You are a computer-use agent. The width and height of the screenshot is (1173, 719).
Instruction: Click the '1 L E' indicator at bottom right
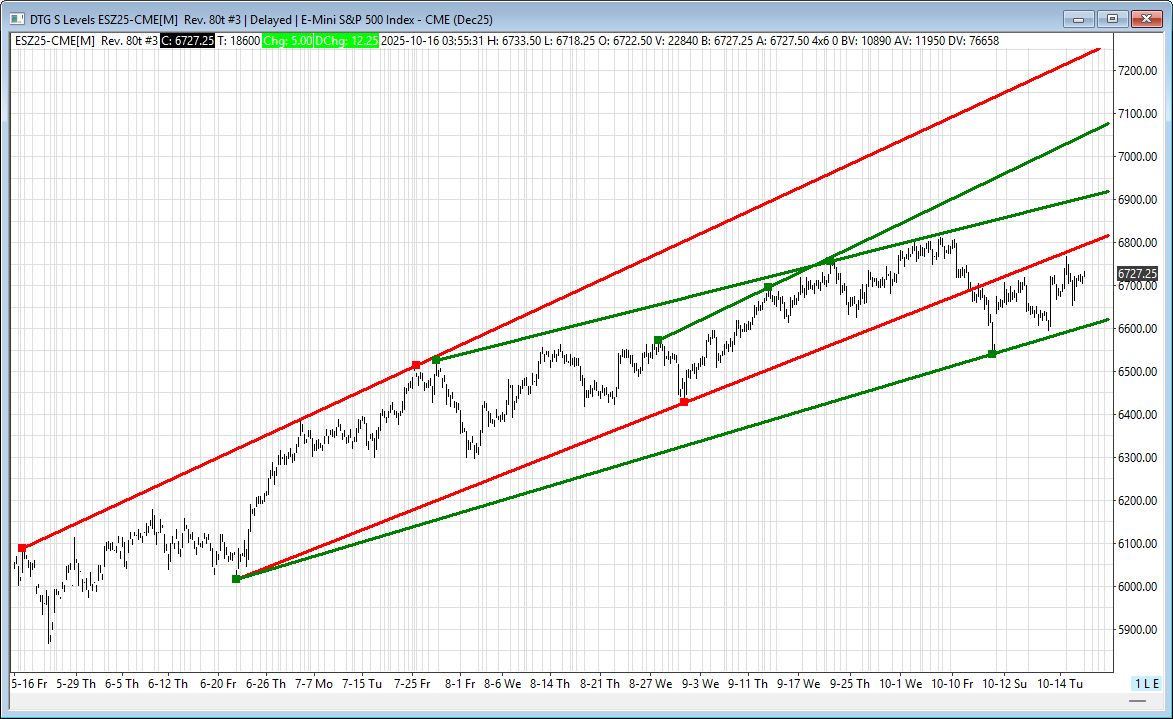(x=1146, y=683)
